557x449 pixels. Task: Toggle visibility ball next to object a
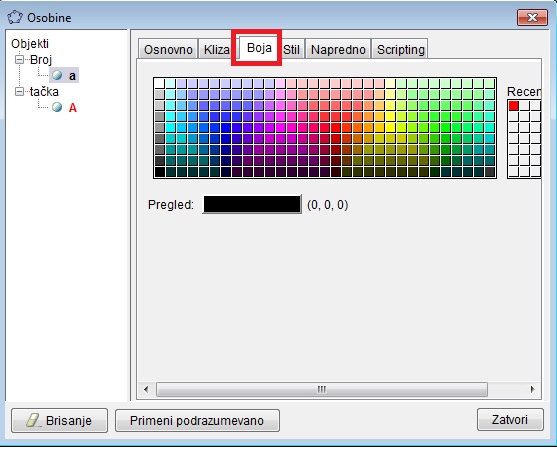point(57,75)
